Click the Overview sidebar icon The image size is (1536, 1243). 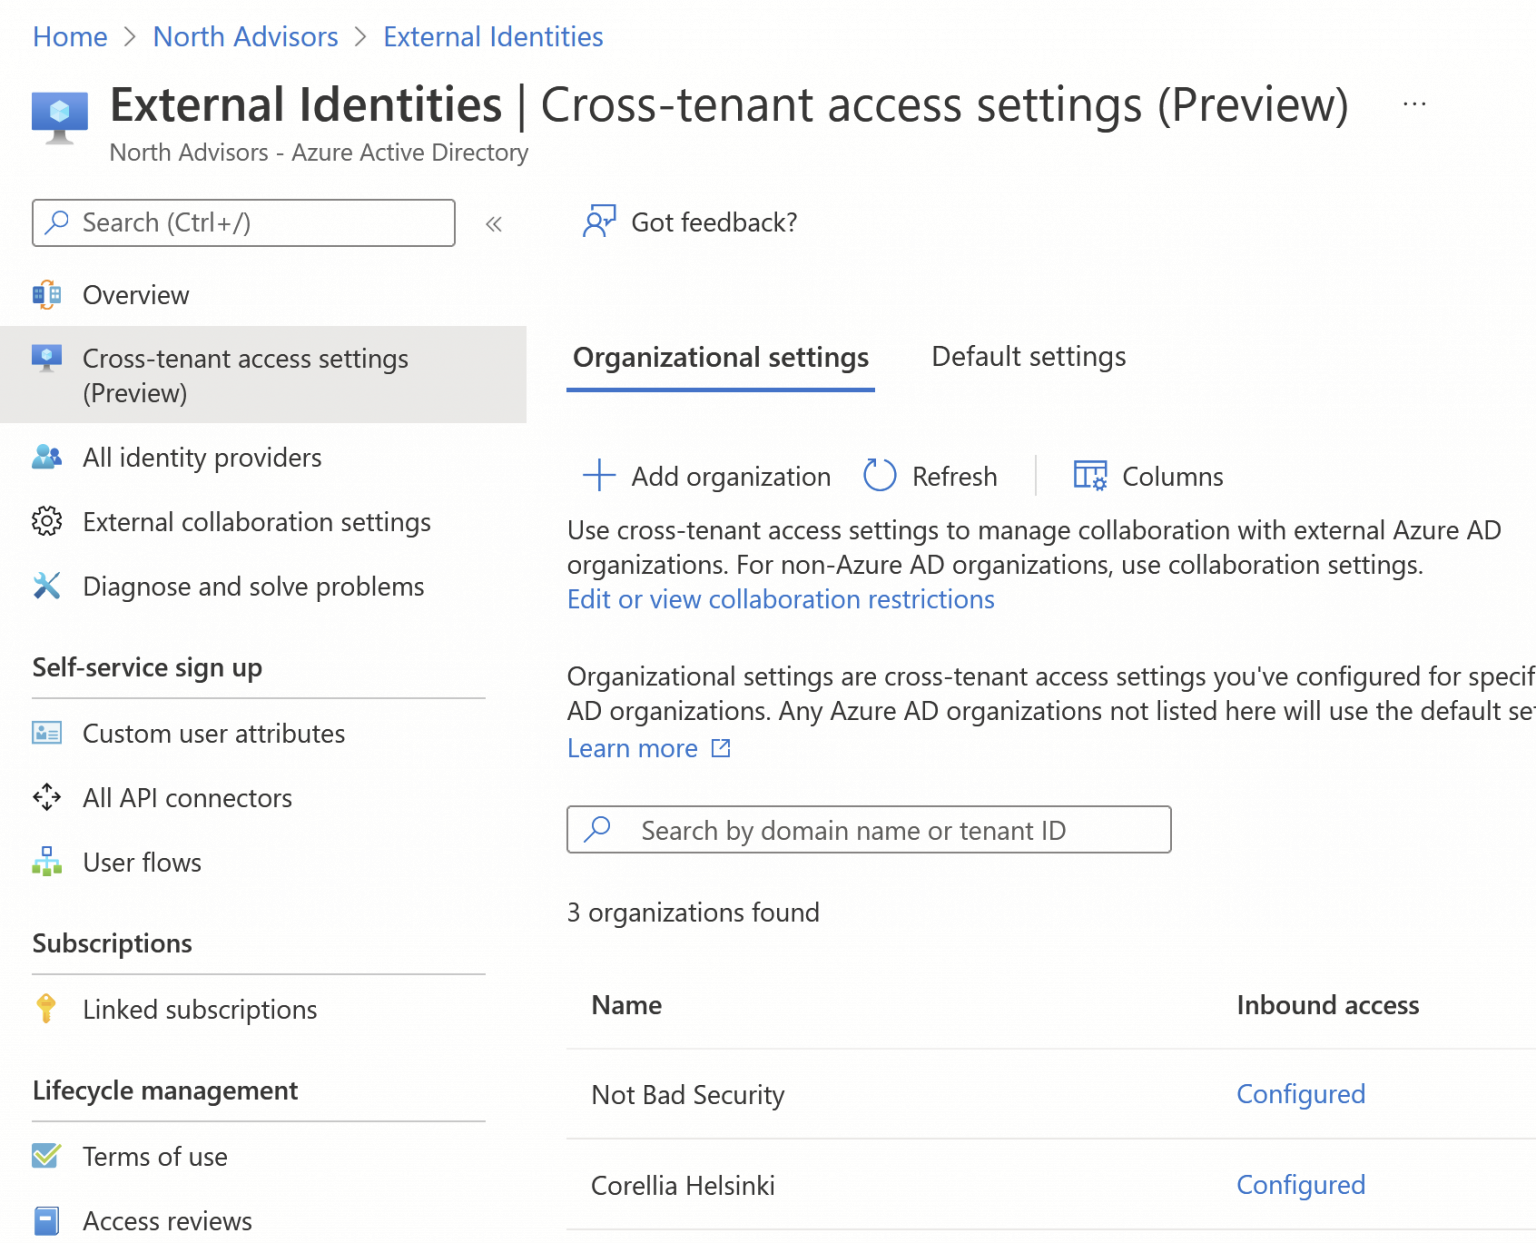47,295
